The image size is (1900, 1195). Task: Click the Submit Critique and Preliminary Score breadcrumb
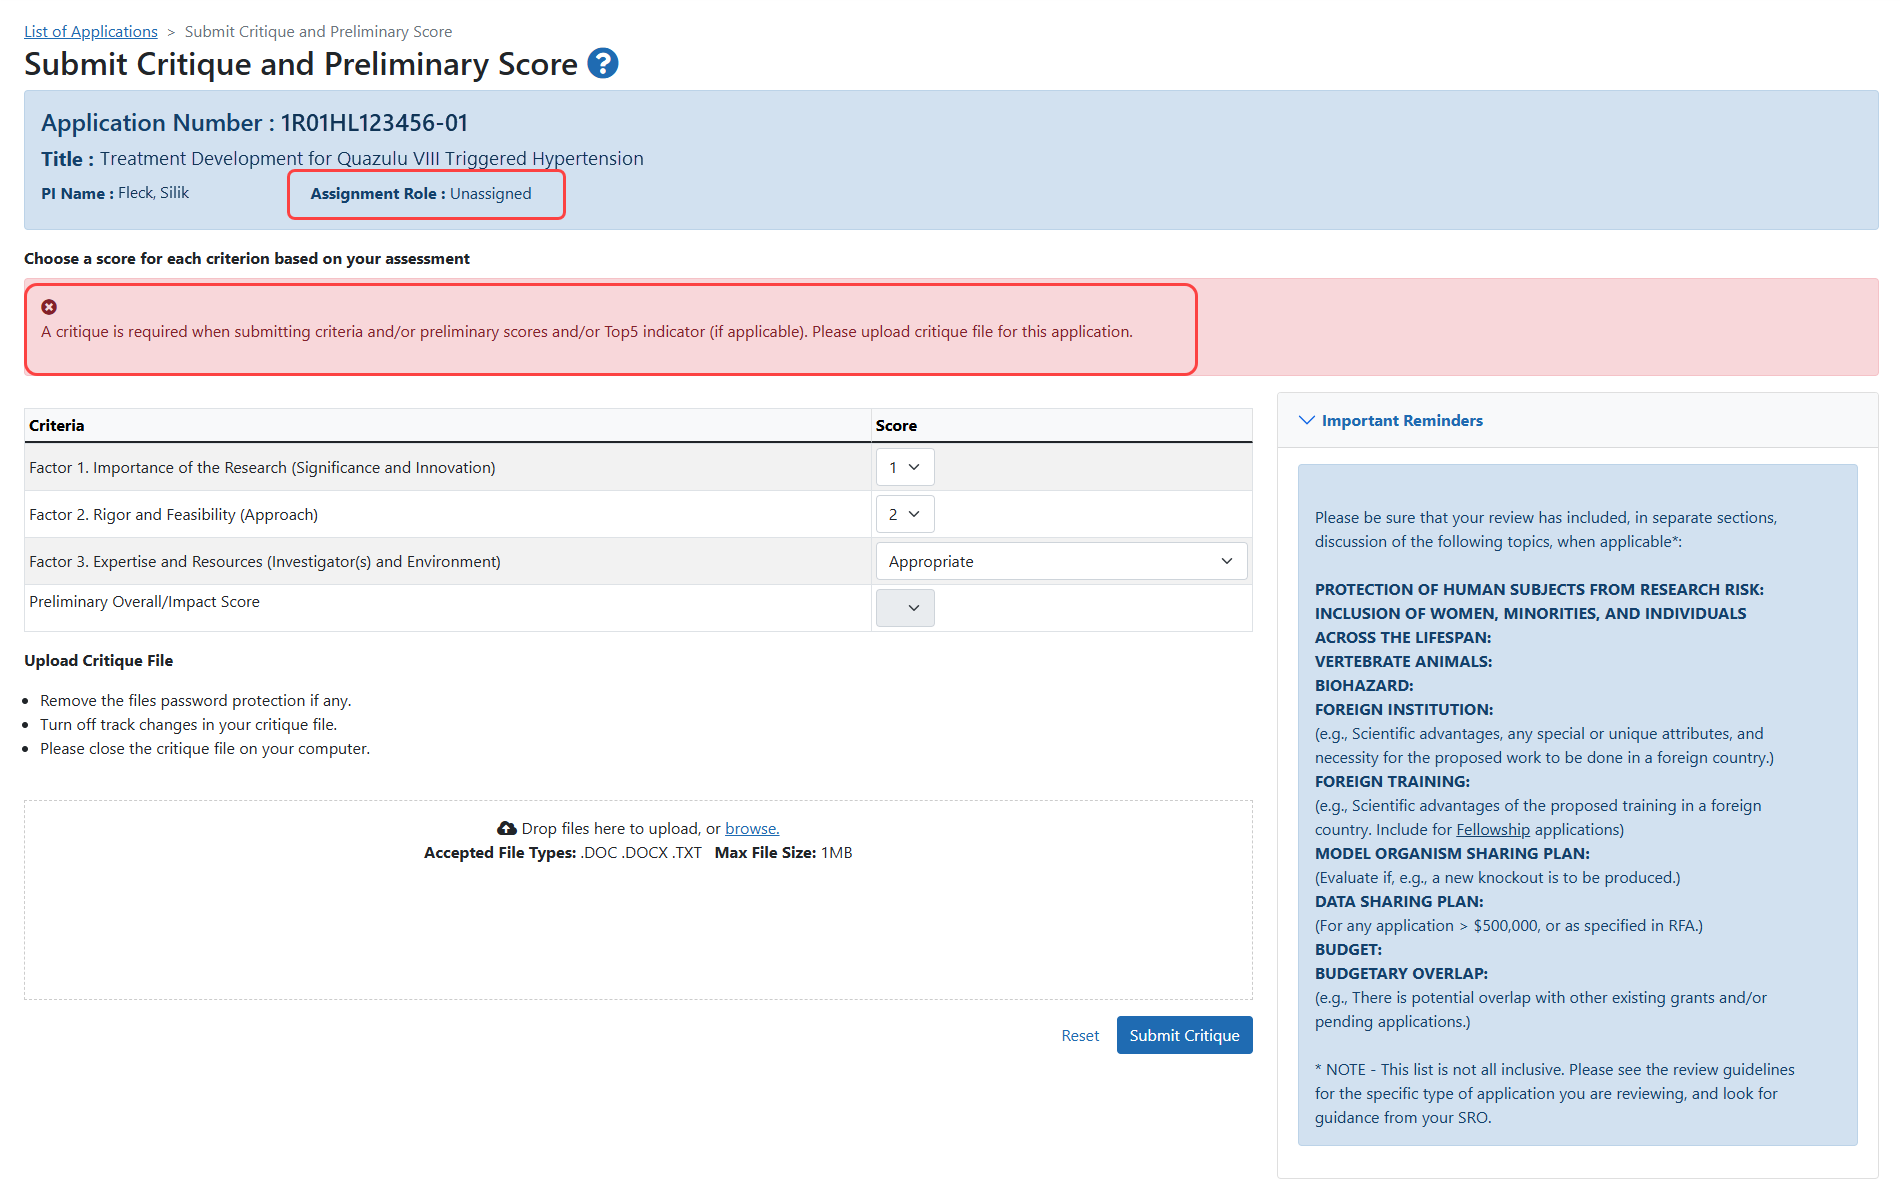pos(318,32)
